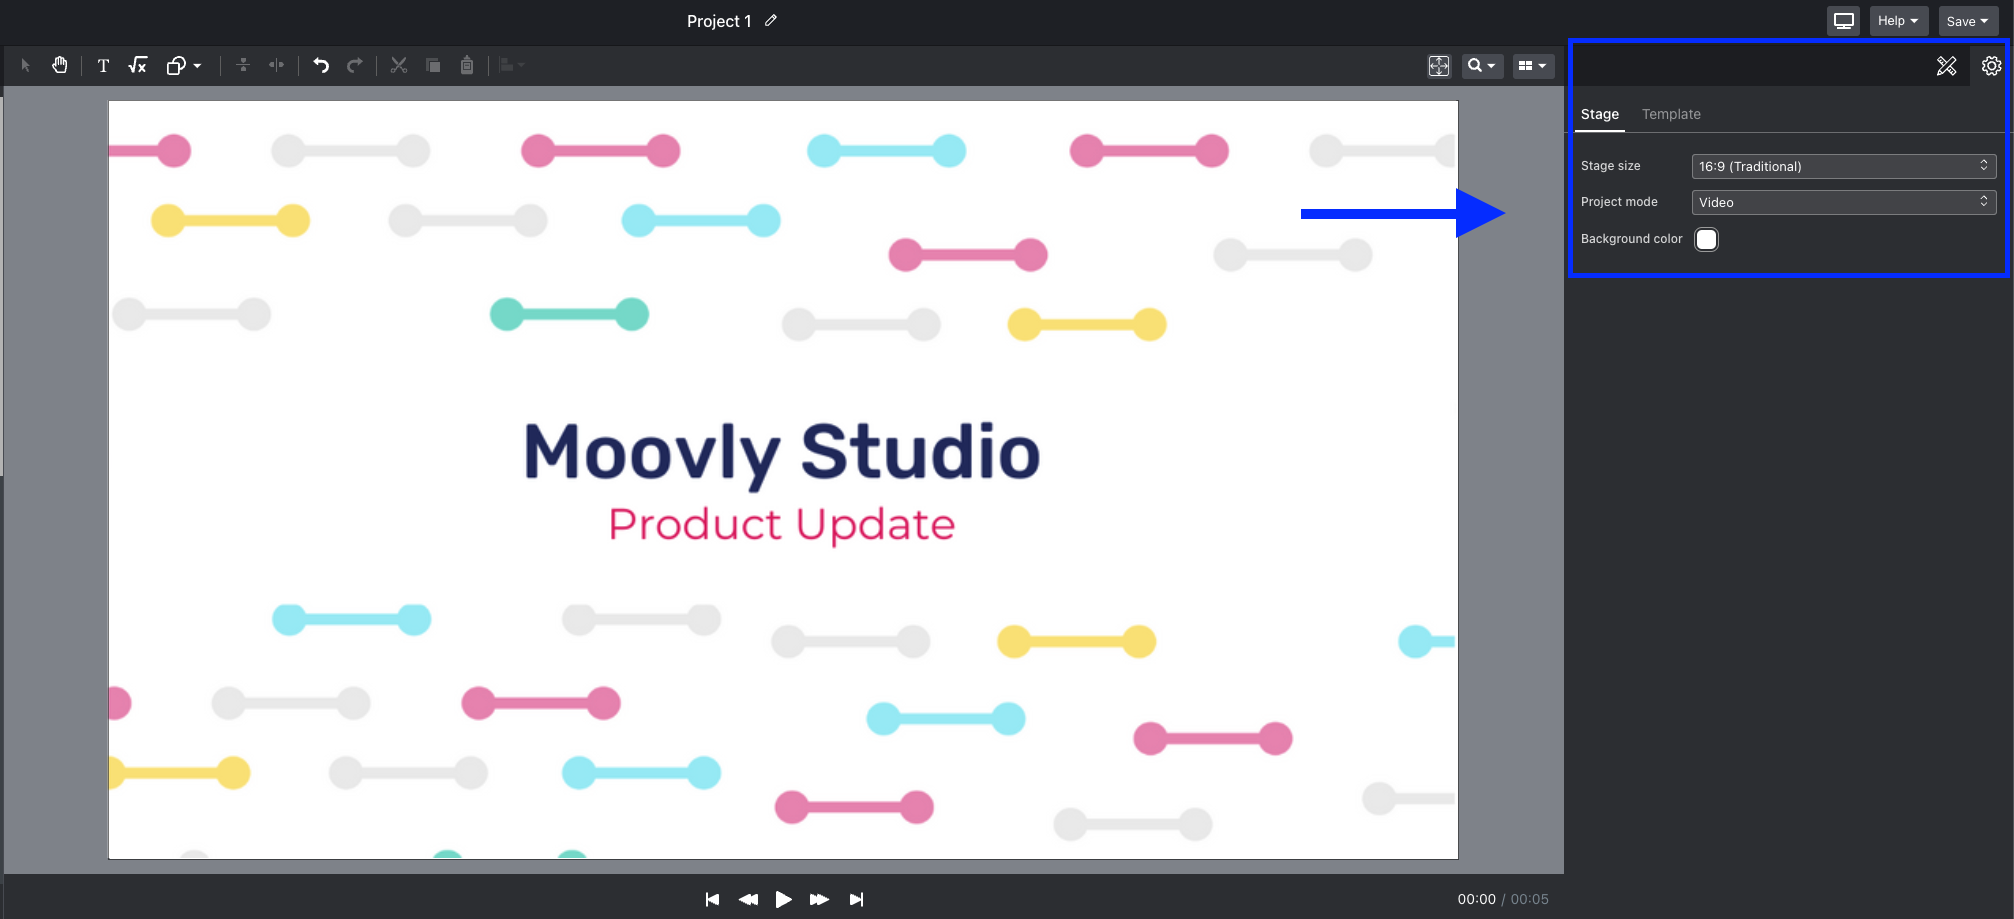
Task: Activate the hand pan tool
Action: (x=60, y=65)
